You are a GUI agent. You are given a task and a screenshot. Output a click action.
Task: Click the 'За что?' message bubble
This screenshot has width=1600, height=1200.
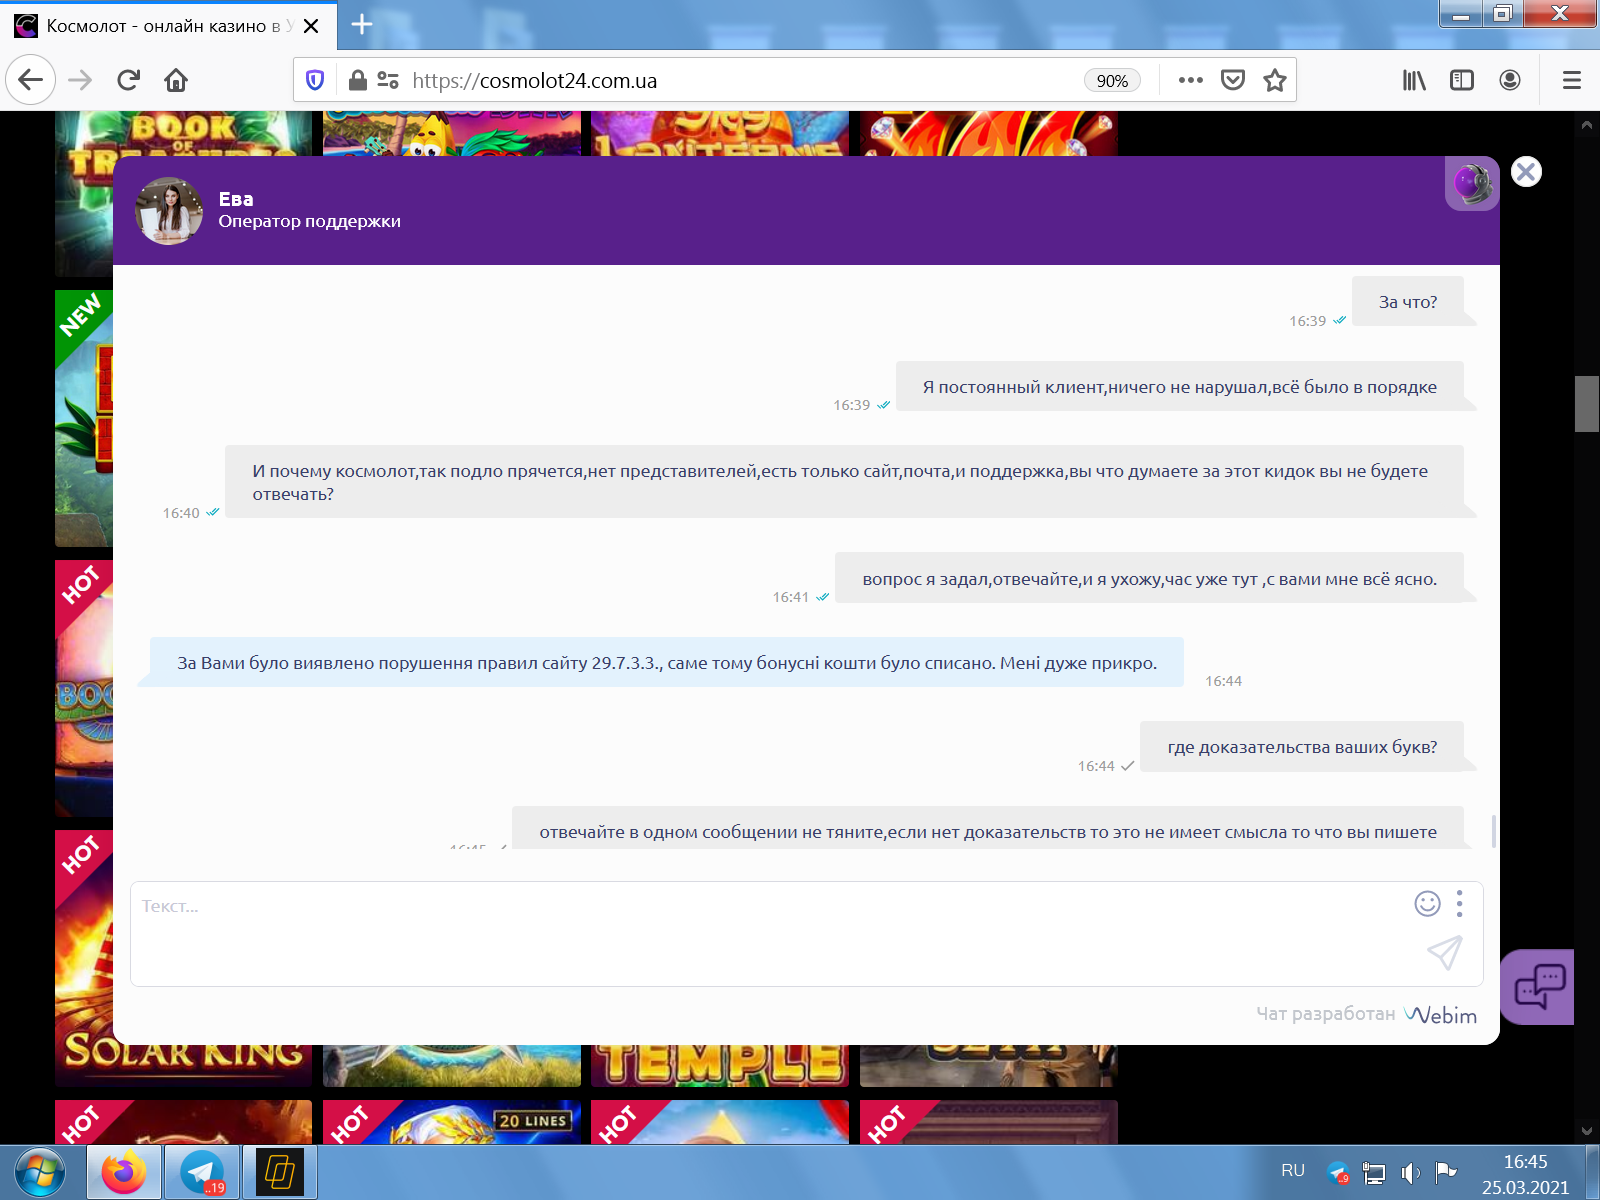(1408, 302)
